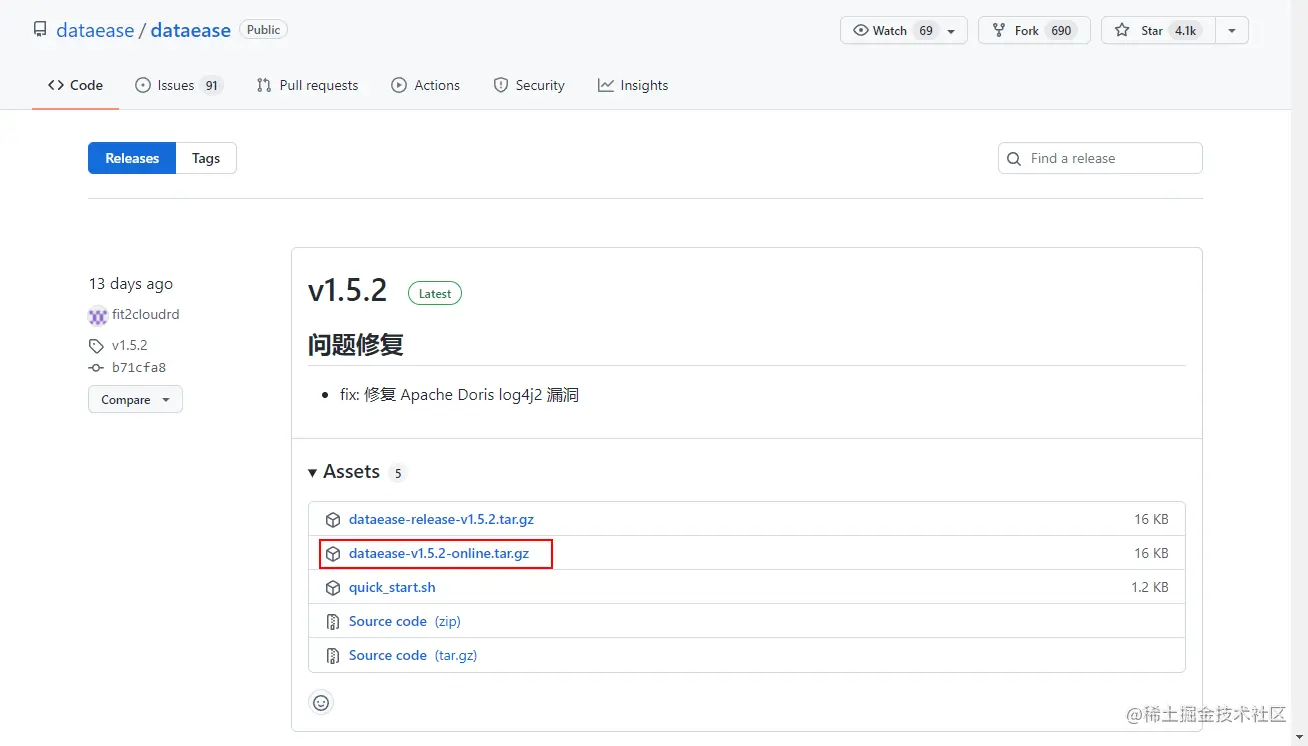Click the Public visibility badge
The width and height of the screenshot is (1308, 746).
[263, 30]
